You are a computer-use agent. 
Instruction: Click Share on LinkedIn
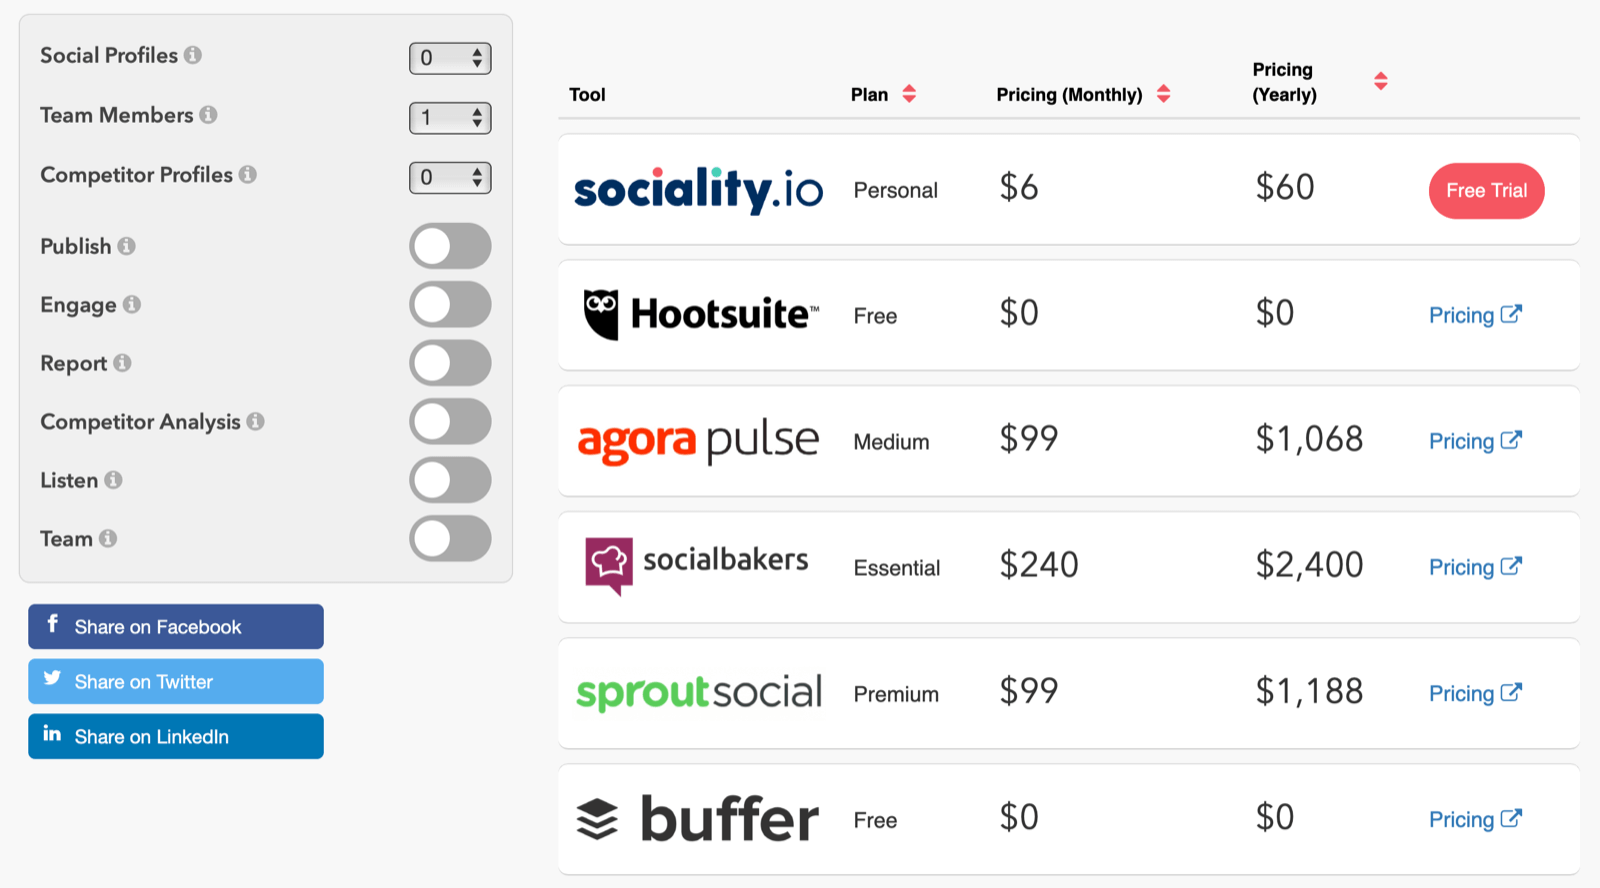click(x=175, y=736)
